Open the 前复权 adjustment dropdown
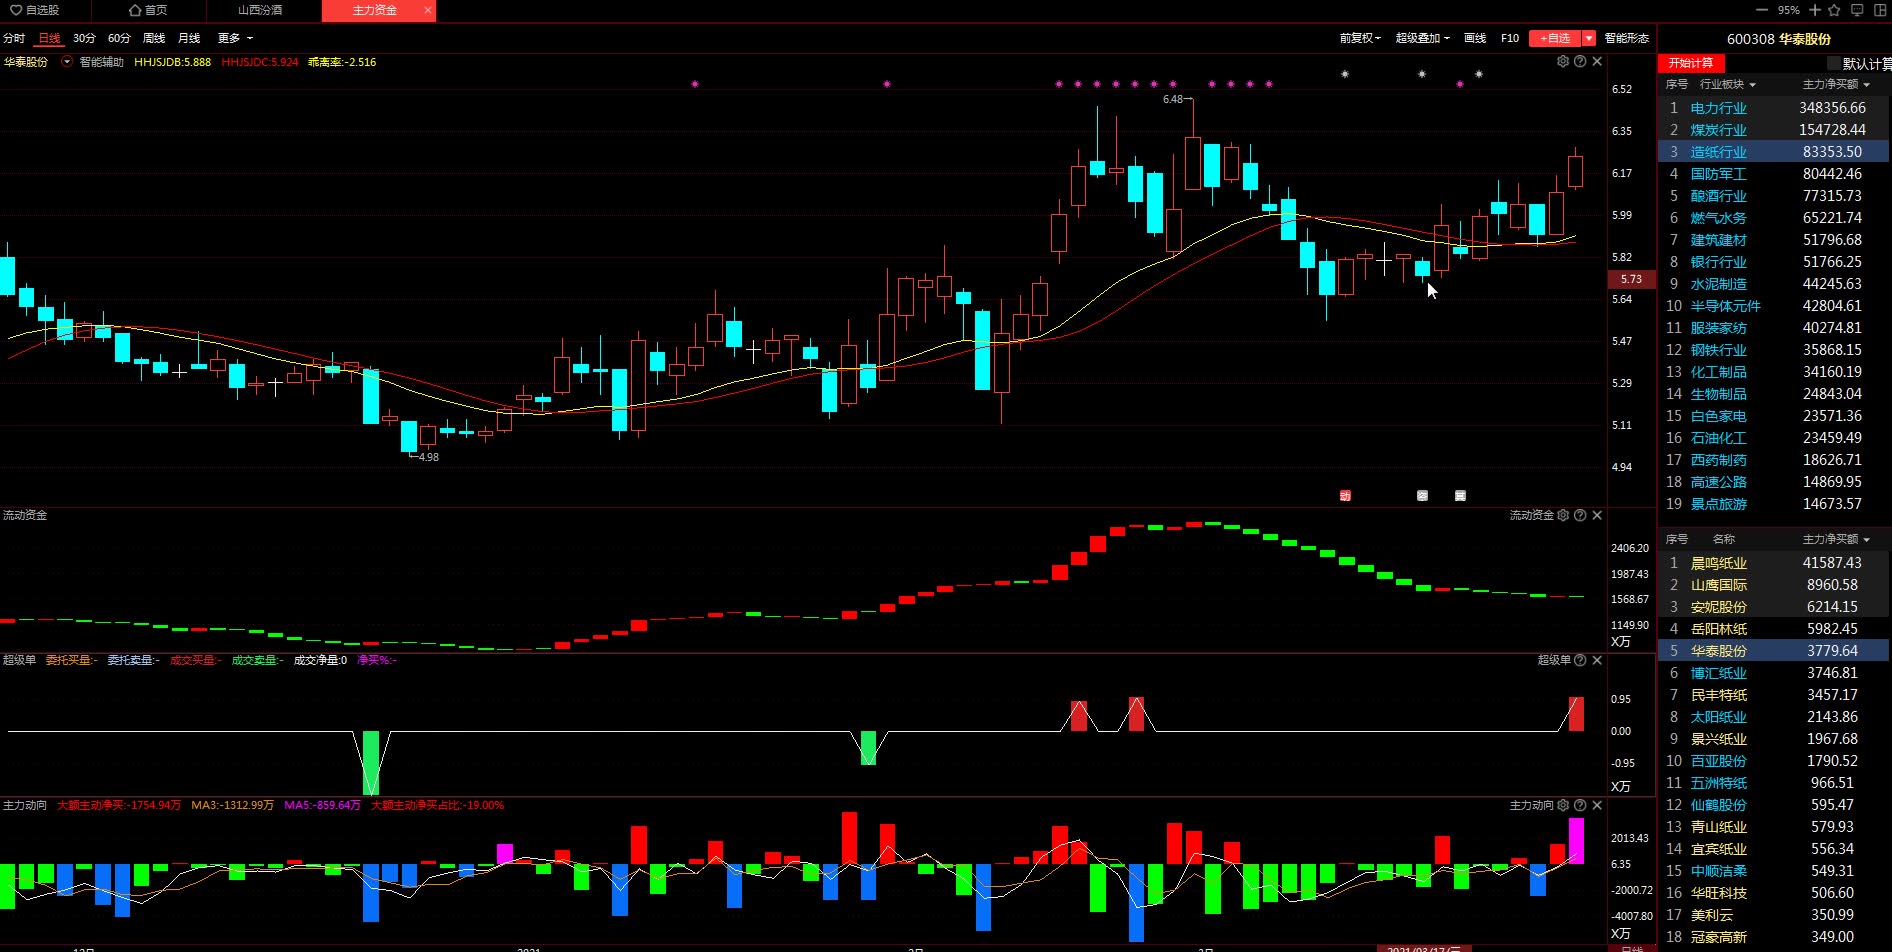The height and width of the screenshot is (952, 1892). pyautogui.click(x=1360, y=38)
